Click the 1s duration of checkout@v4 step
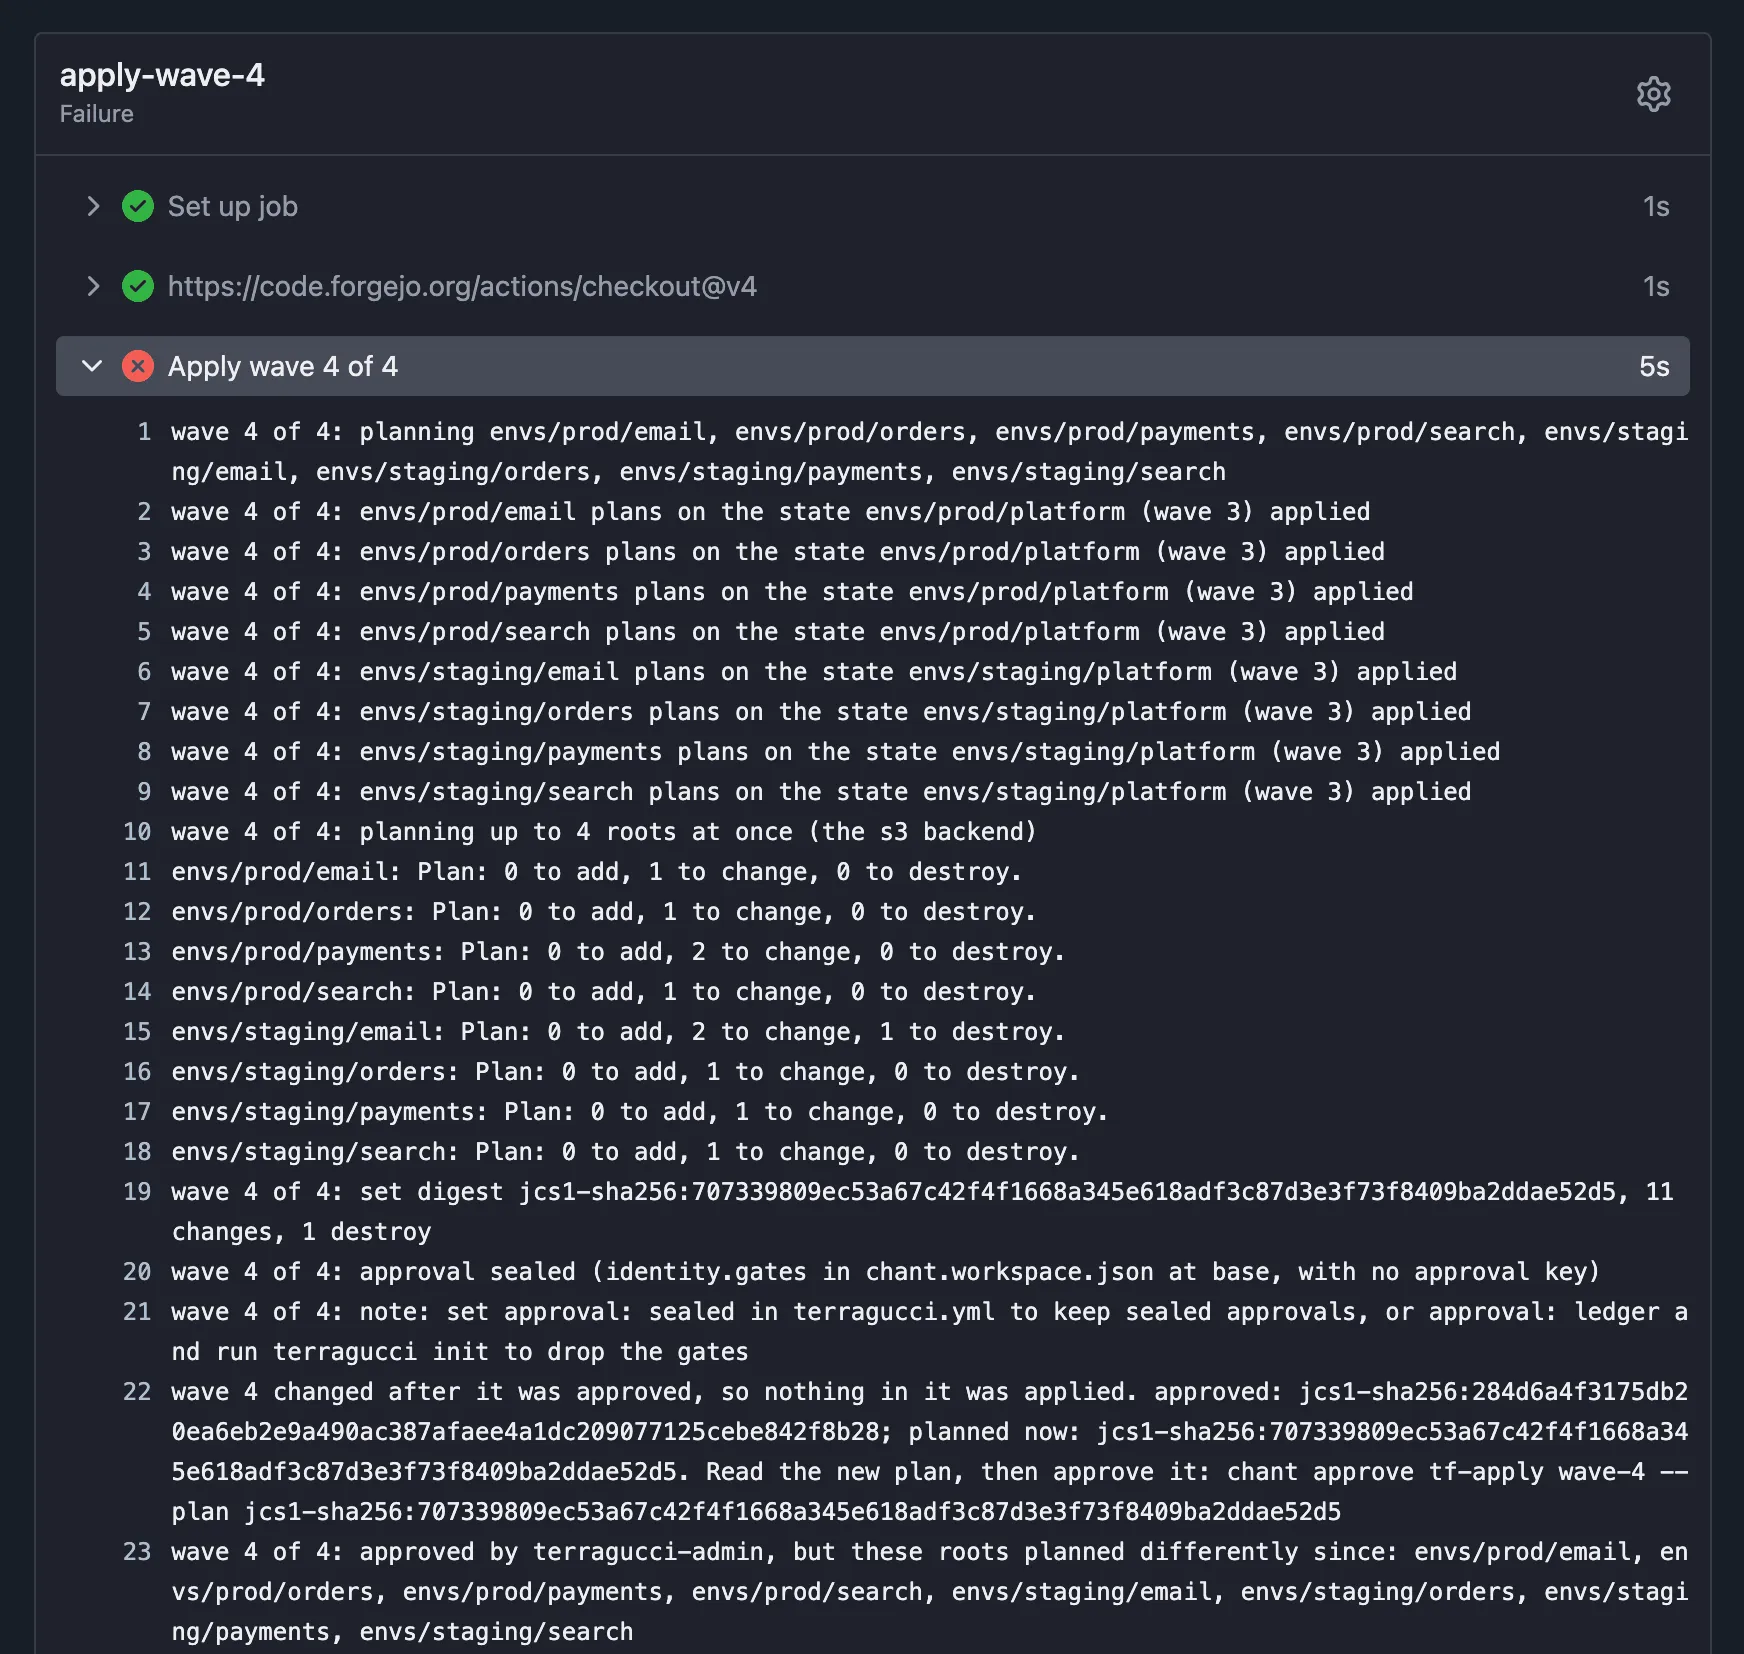The image size is (1744, 1654). click(1656, 286)
